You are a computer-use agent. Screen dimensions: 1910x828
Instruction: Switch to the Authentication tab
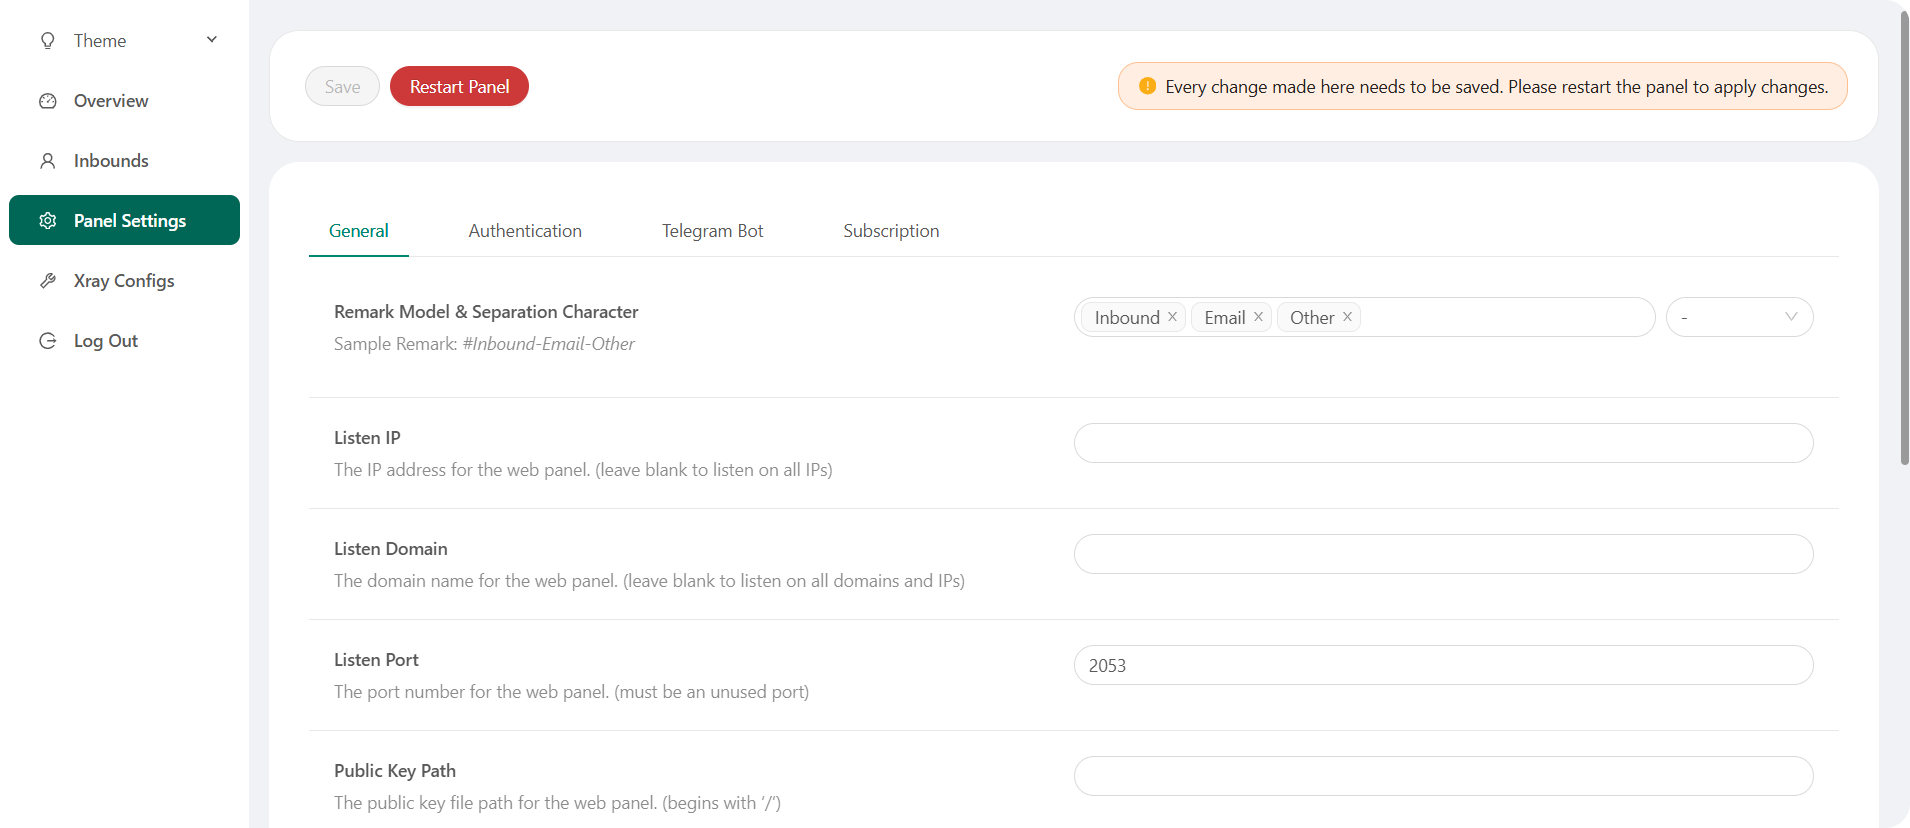coord(525,231)
